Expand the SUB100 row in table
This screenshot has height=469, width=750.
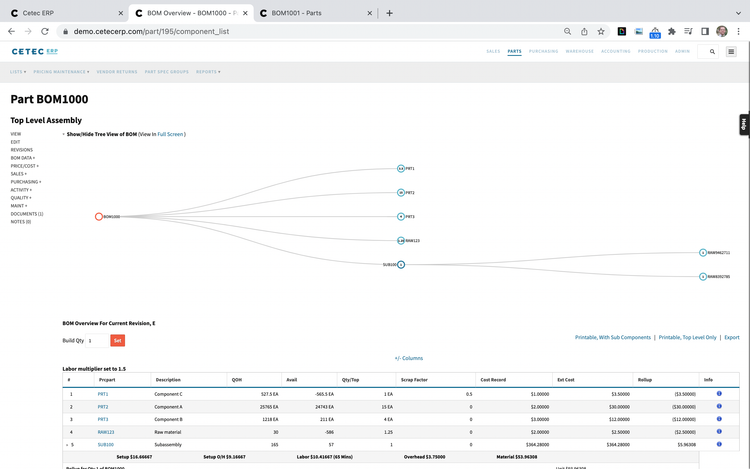68,444
